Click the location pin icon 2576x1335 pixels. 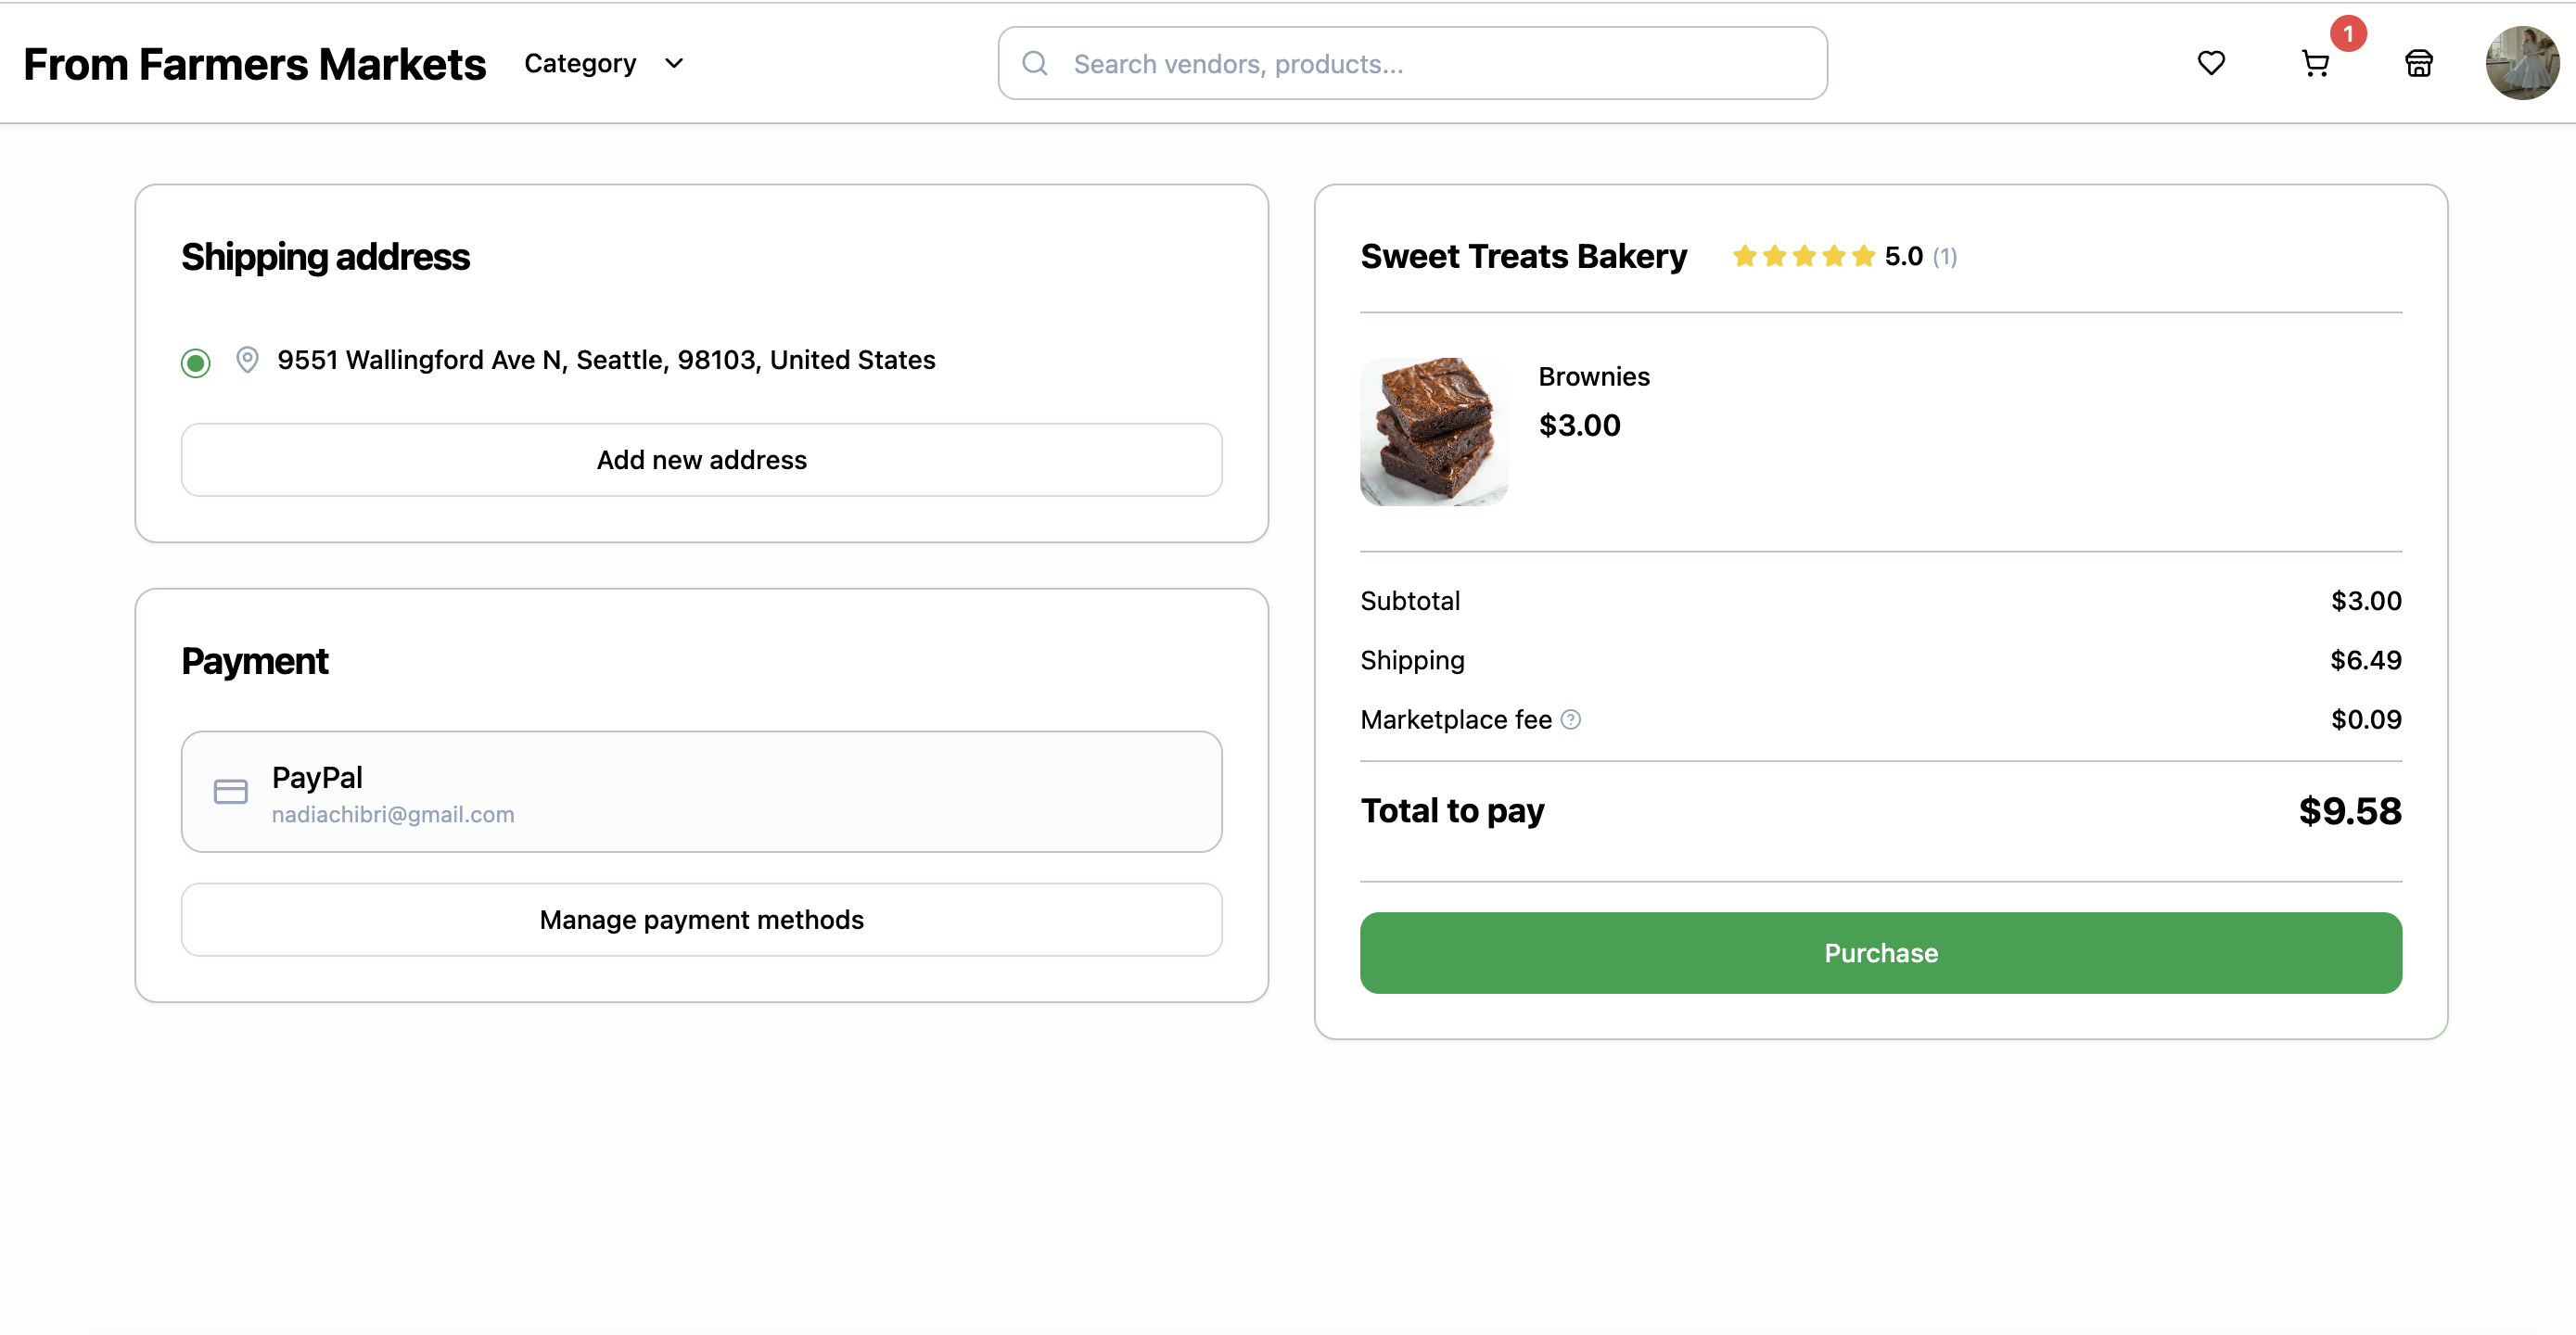point(247,360)
